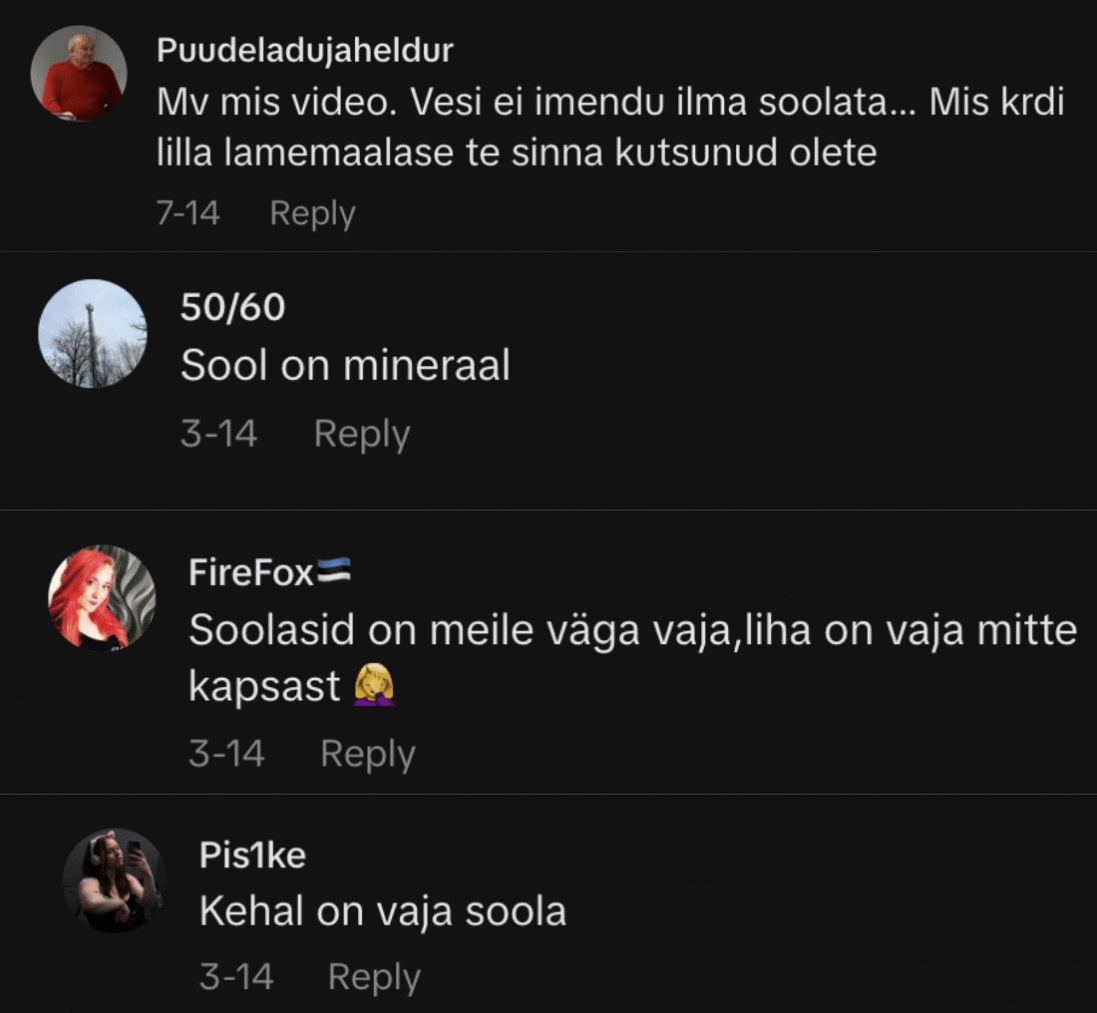Click the 50/60 username

(232, 307)
